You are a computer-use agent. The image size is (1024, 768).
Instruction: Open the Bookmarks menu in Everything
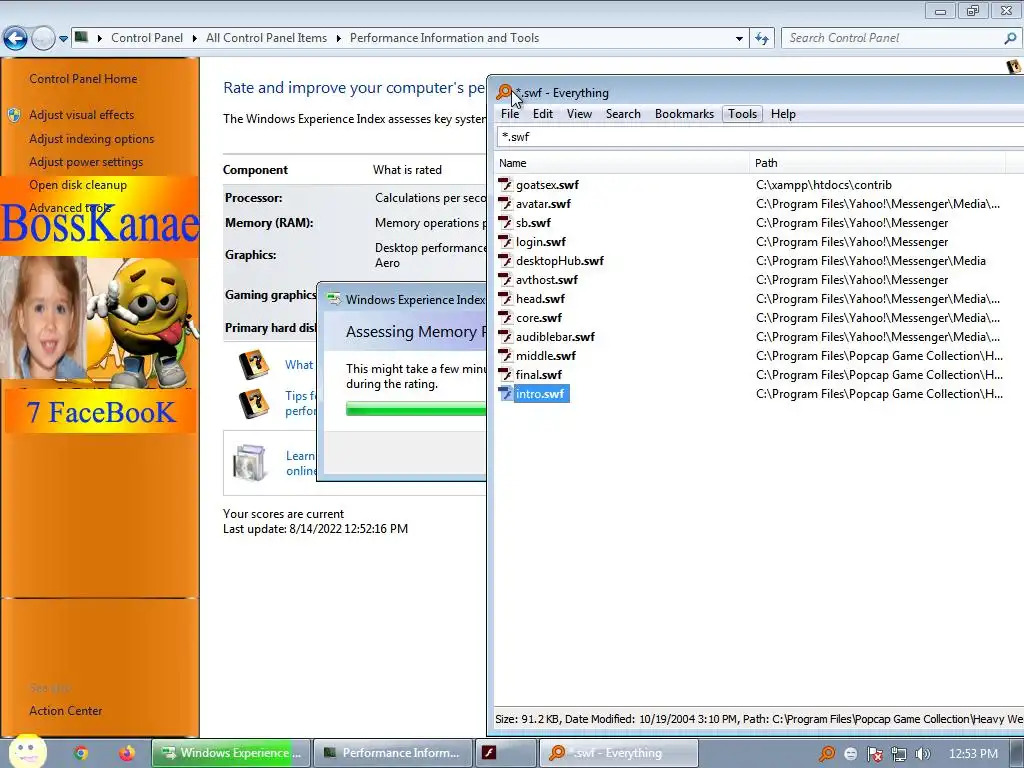point(684,114)
